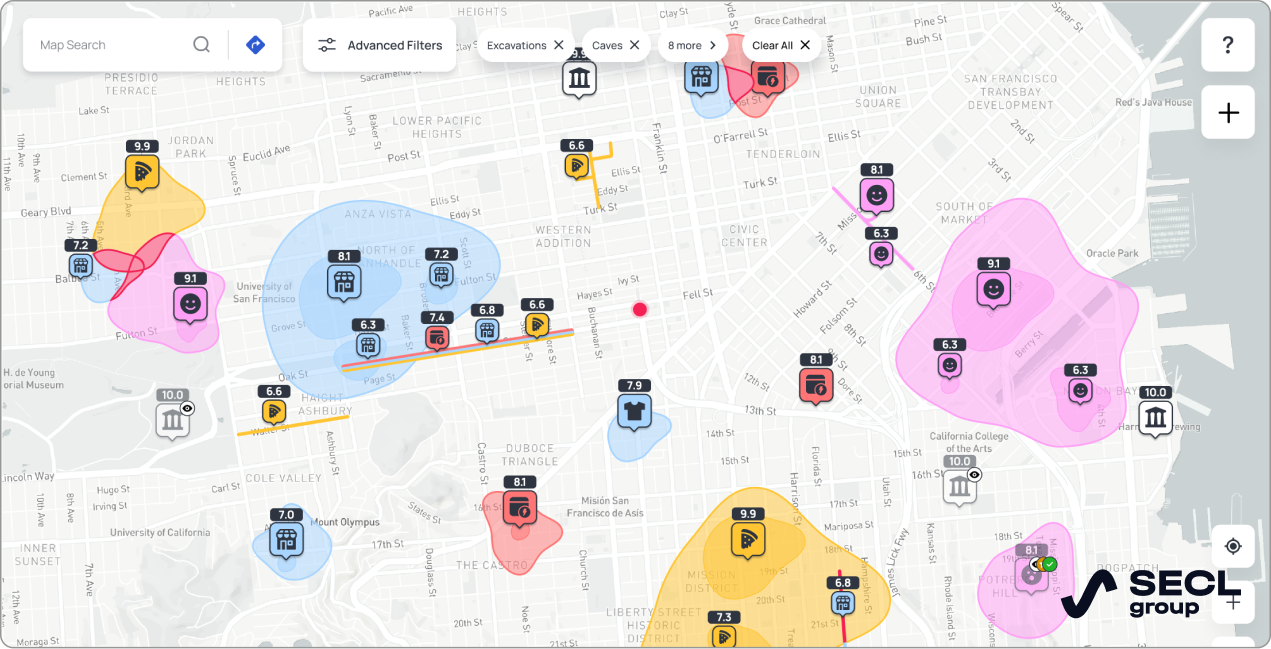Select the Caves filter chip
The width and height of the screenshot is (1271, 649).
click(608, 45)
